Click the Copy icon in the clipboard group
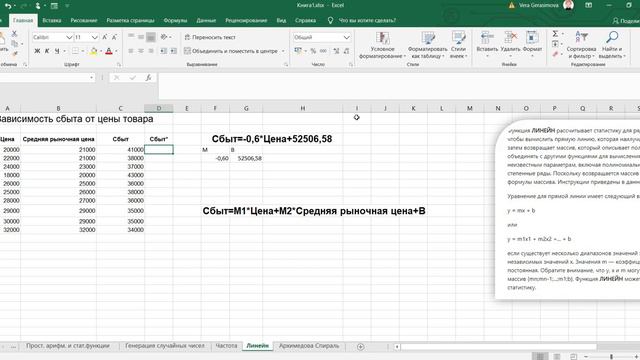The width and height of the screenshot is (640, 360). tap(14, 43)
